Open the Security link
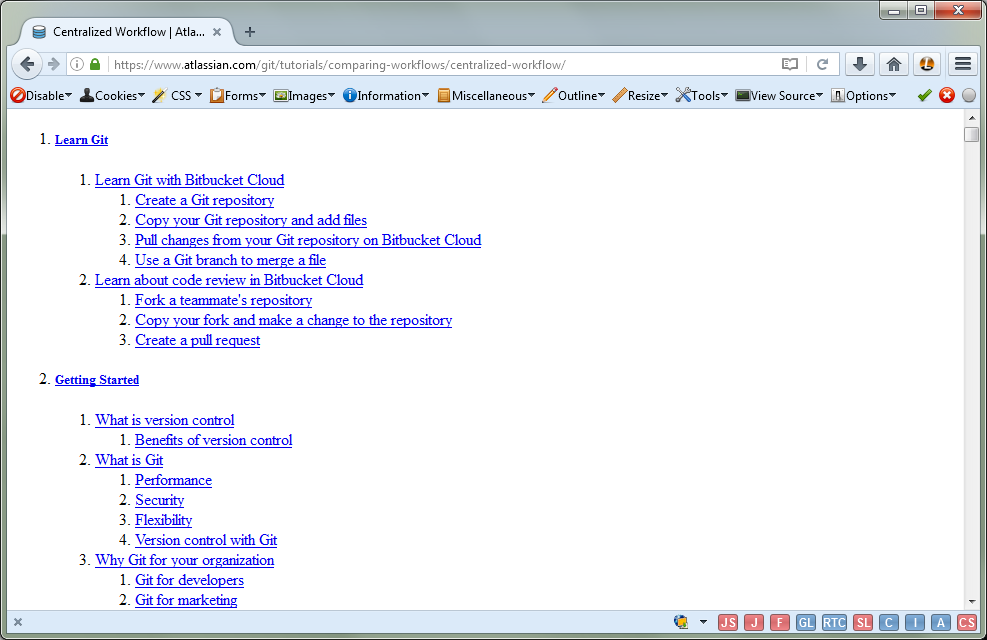 click(x=159, y=500)
